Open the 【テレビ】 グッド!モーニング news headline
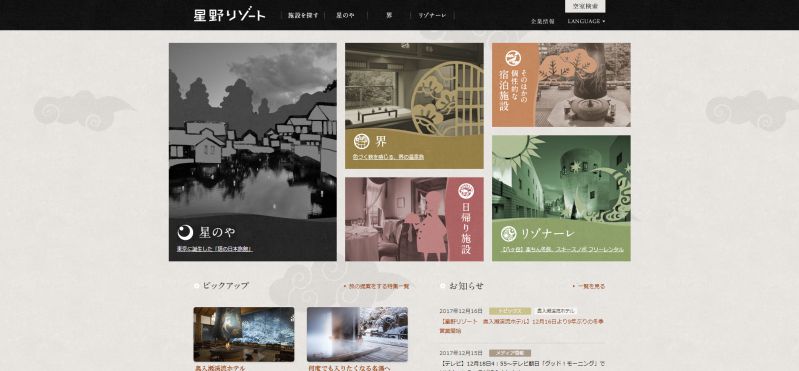799x371 pixels. [x=522, y=365]
